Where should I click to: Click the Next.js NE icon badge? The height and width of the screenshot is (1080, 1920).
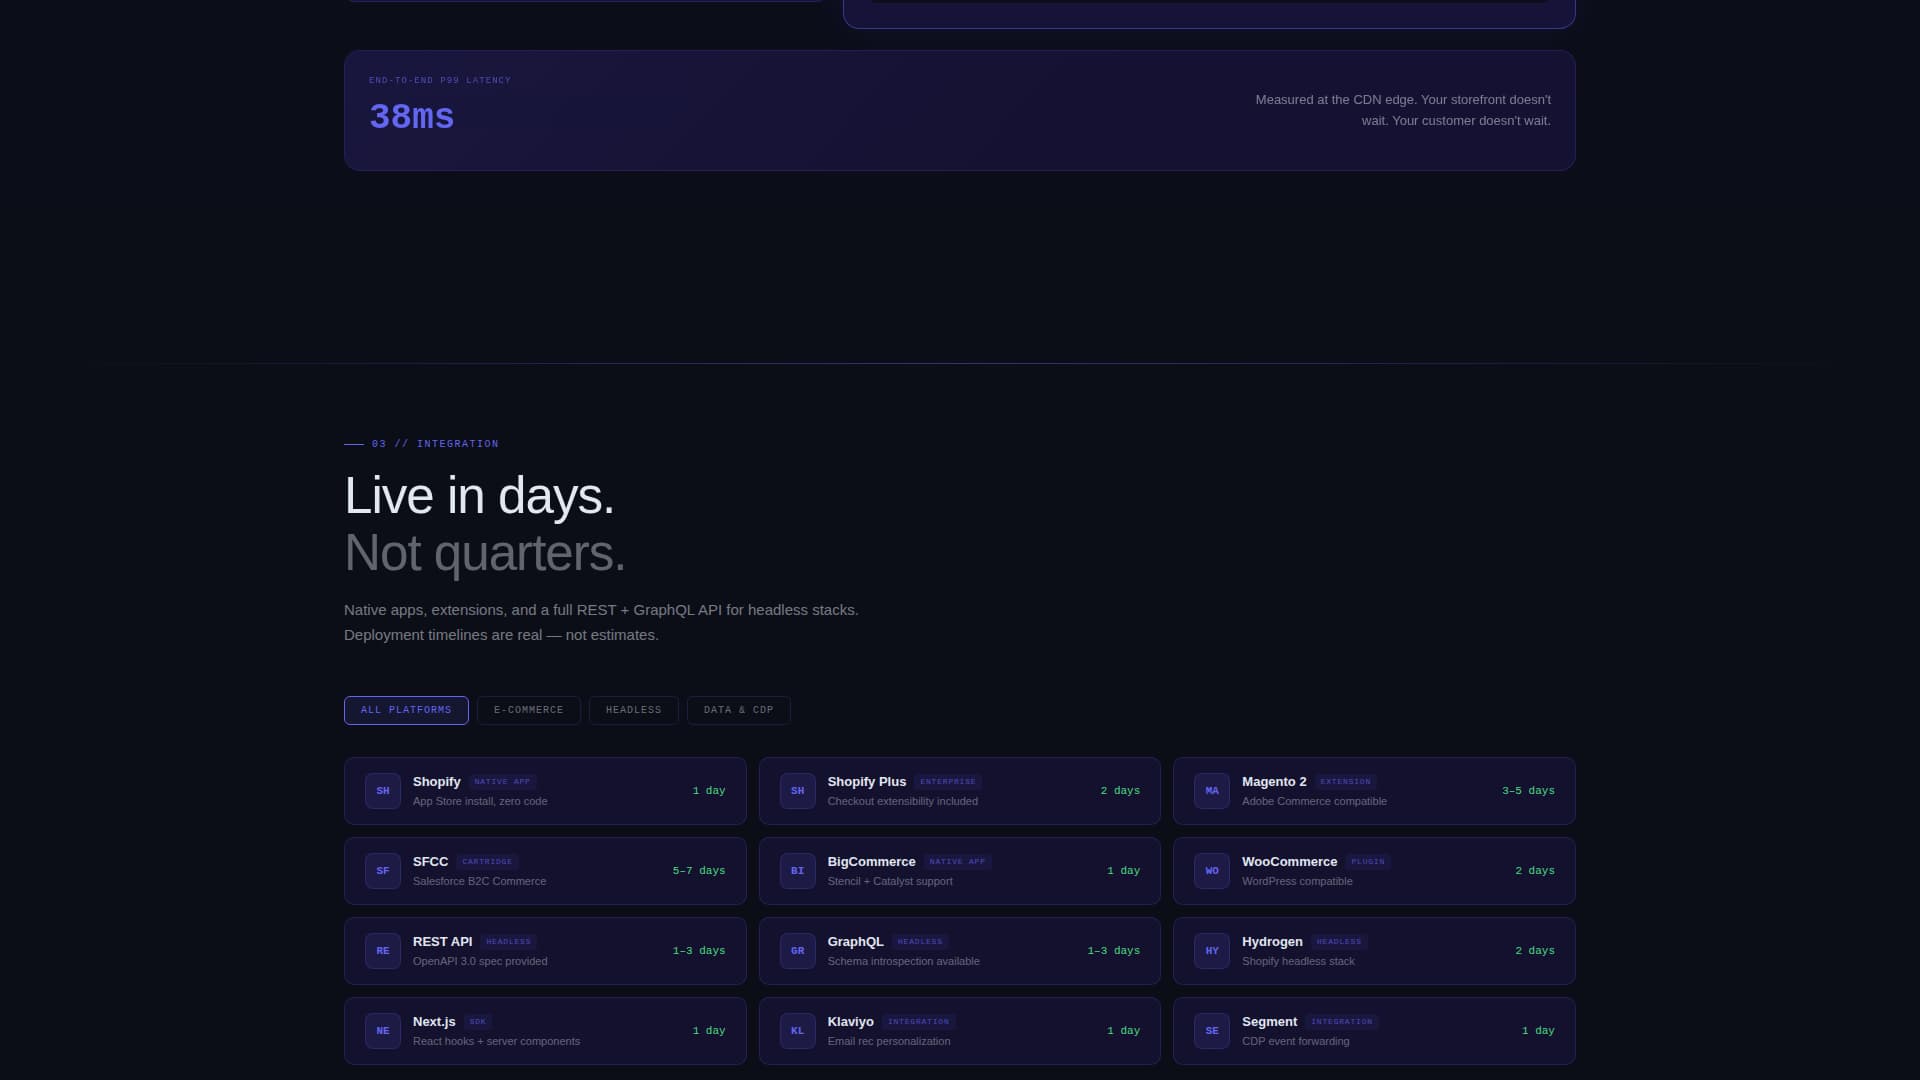(x=383, y=1031)
